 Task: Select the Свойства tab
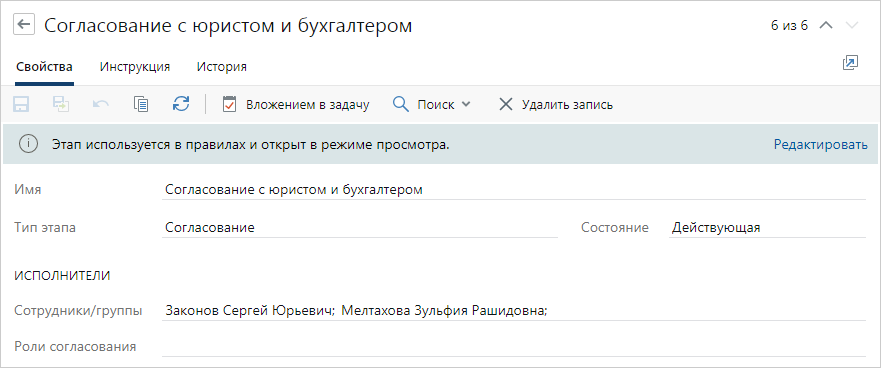pos(44,67)
